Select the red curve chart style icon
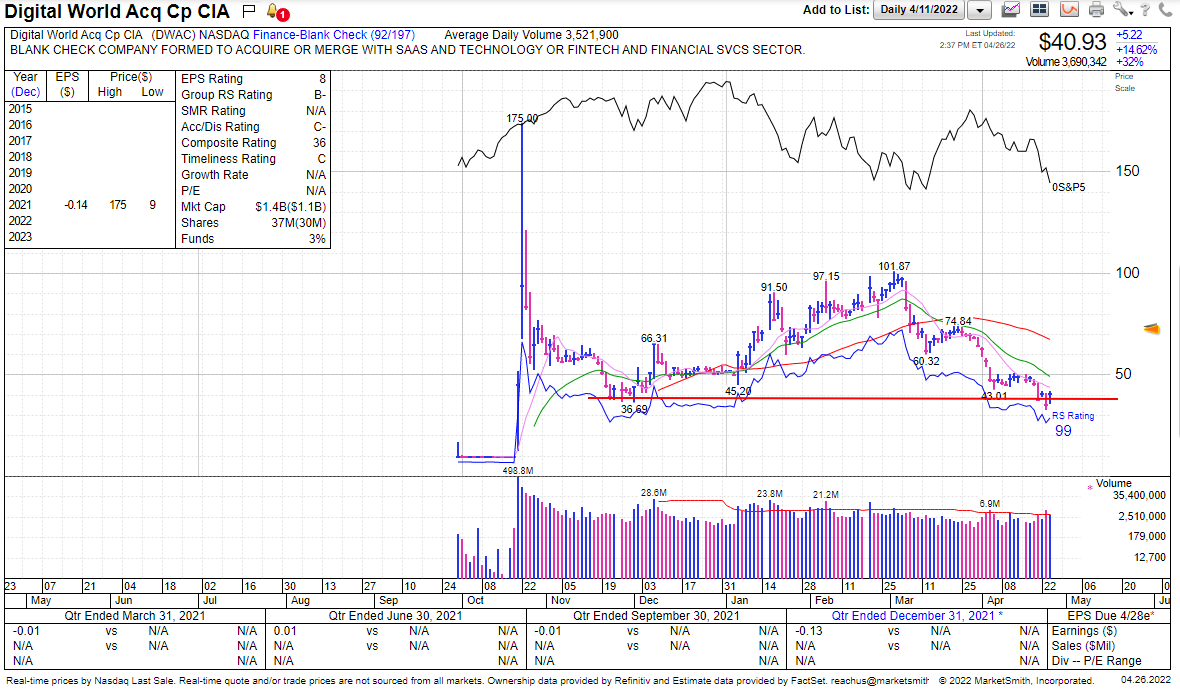The height and width of the screenshot is (692, 1180). tap(1068, 10)
